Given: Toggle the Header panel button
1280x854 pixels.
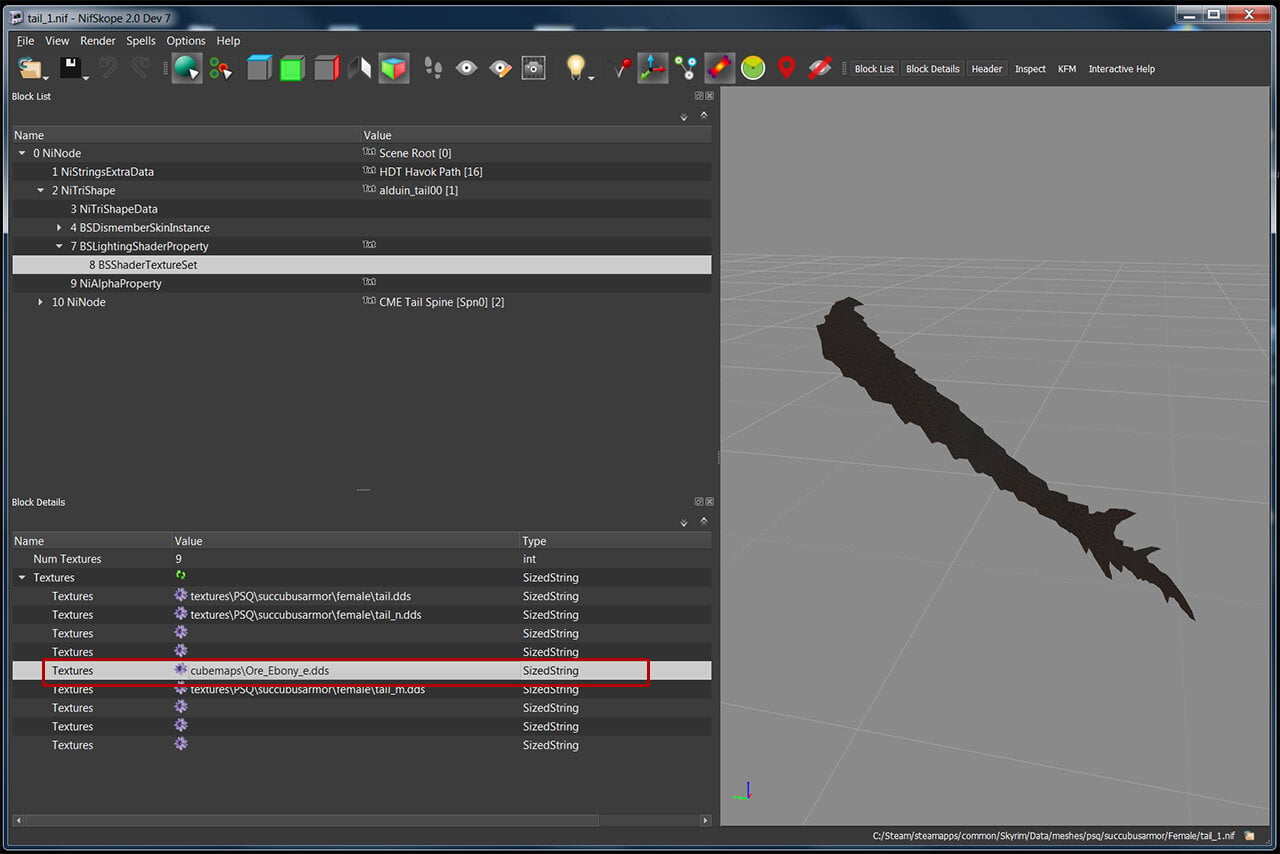Looking at the screenshot, I should pyautogui.click(x=987, y=69).
